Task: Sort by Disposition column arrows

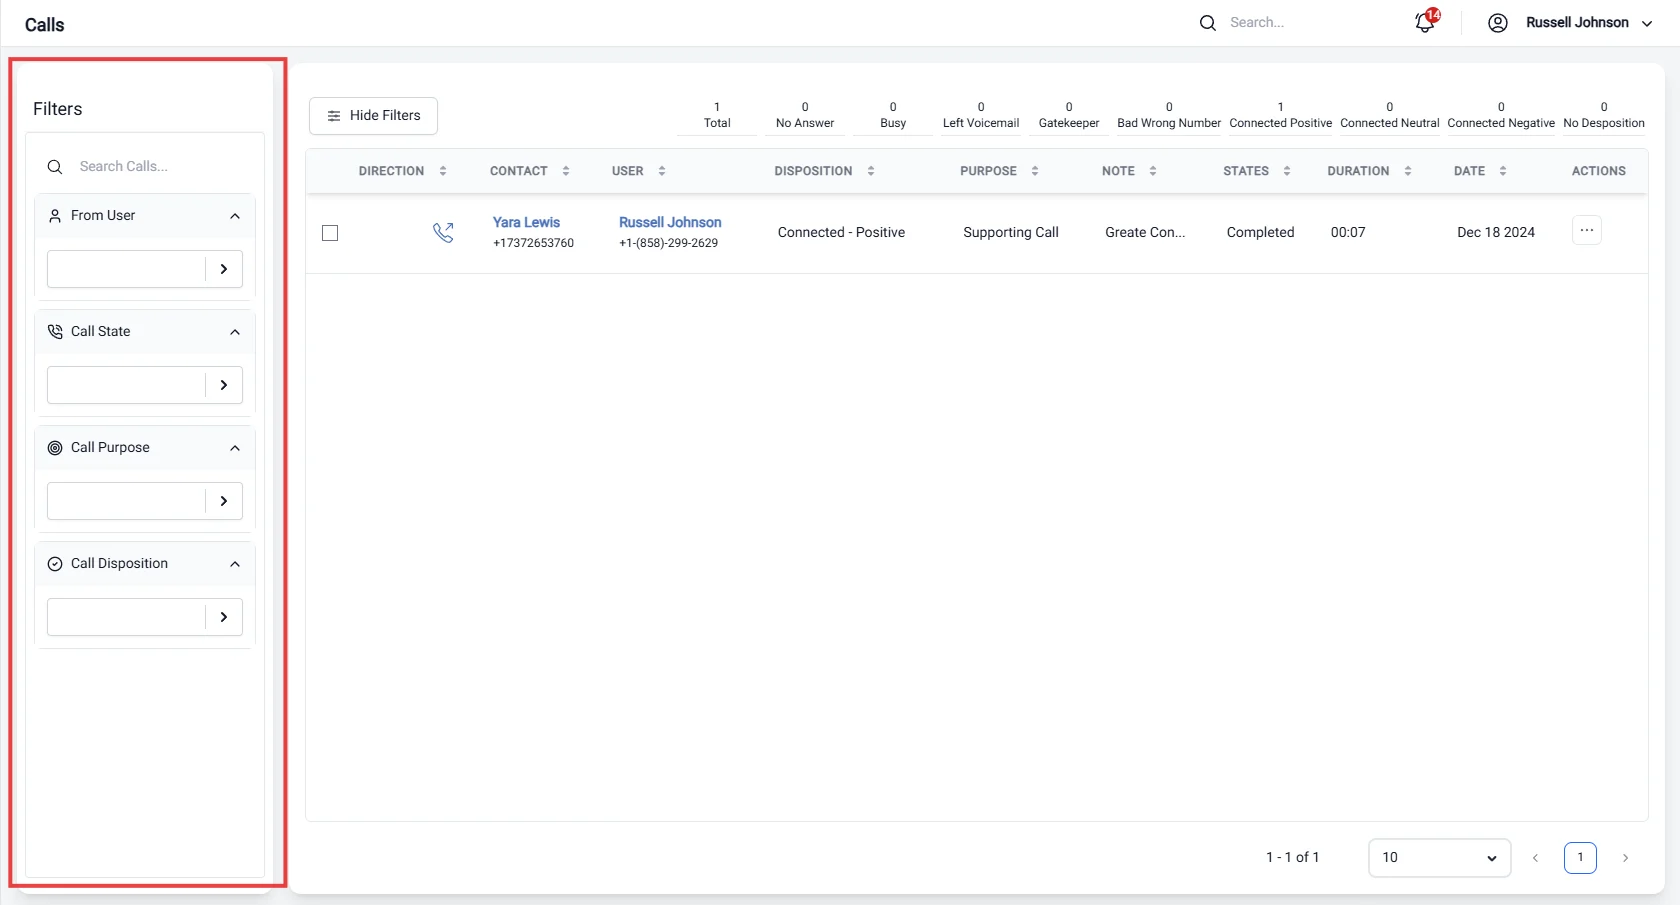Action: click(x=871, y=171)
